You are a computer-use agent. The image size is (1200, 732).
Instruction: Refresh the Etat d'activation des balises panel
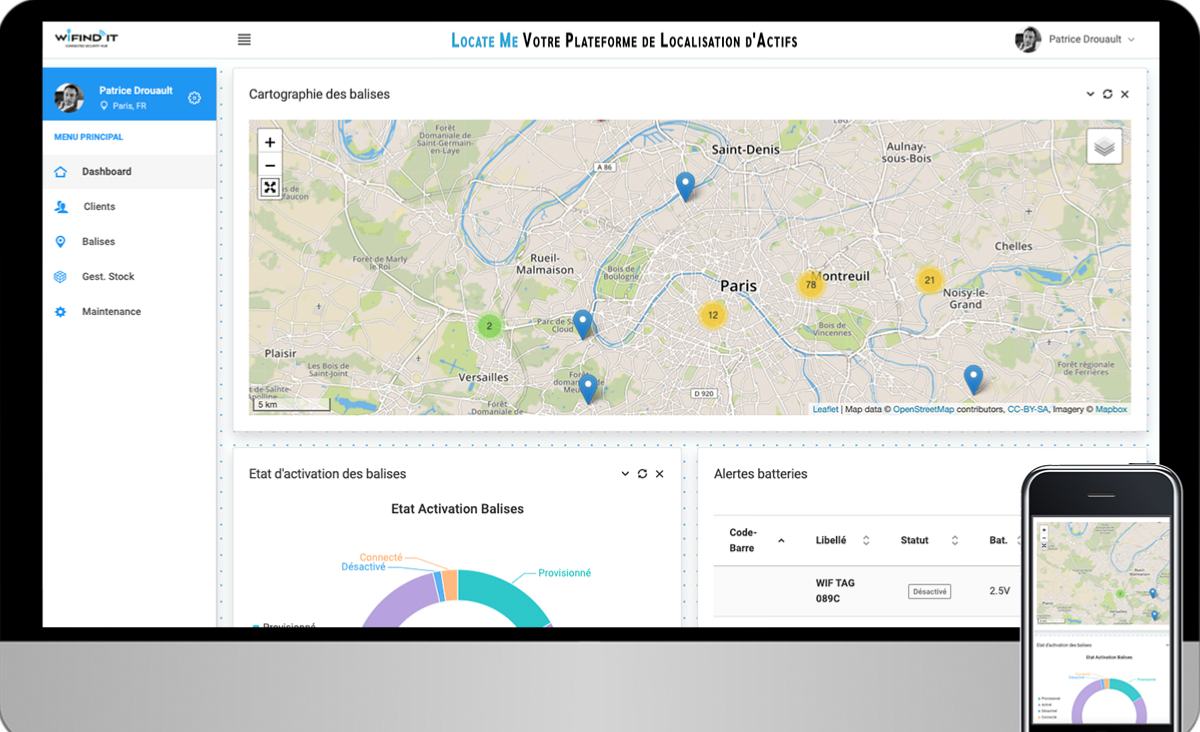click(642, 474)
